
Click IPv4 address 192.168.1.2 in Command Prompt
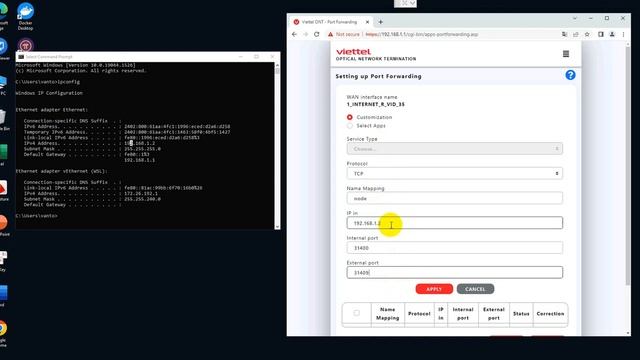(x=140, y=143)
